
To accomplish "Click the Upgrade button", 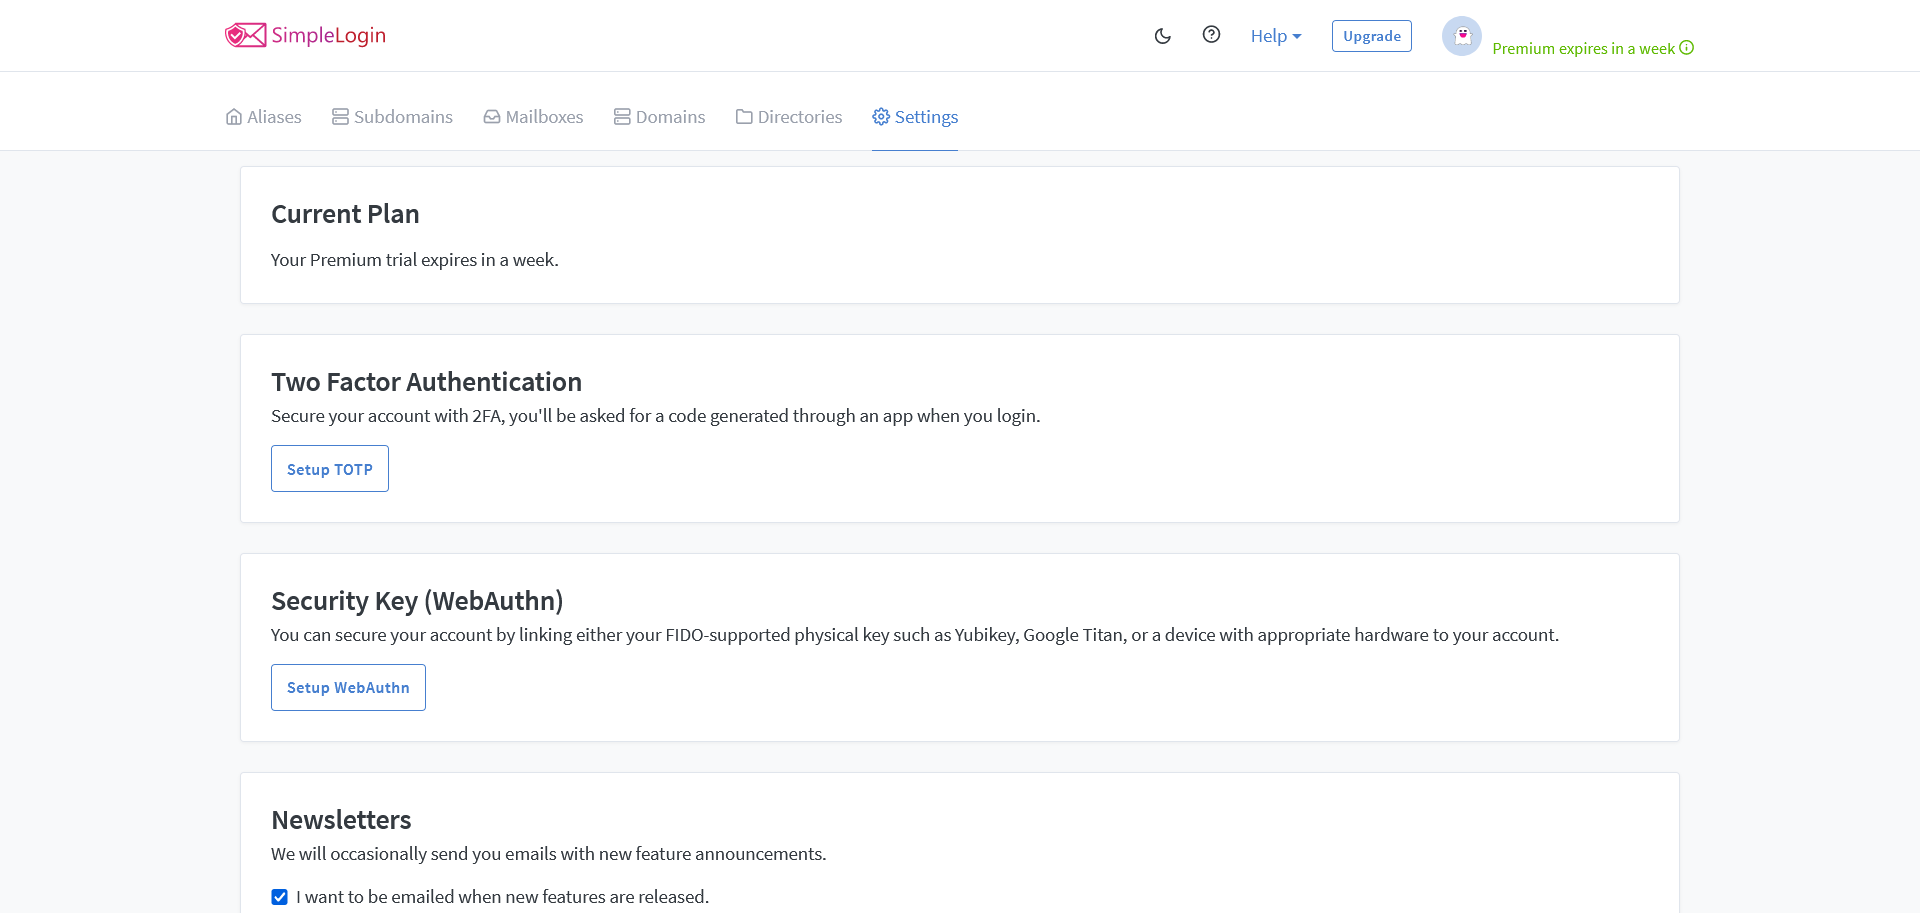I will point(1371,36).
